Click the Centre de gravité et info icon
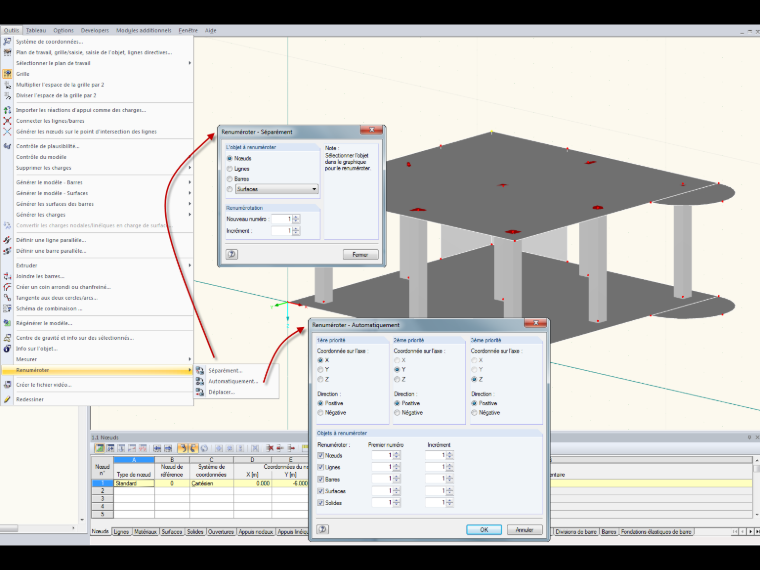Image resolution: width=760 pixels, height=570 pixels. (7, 338)
